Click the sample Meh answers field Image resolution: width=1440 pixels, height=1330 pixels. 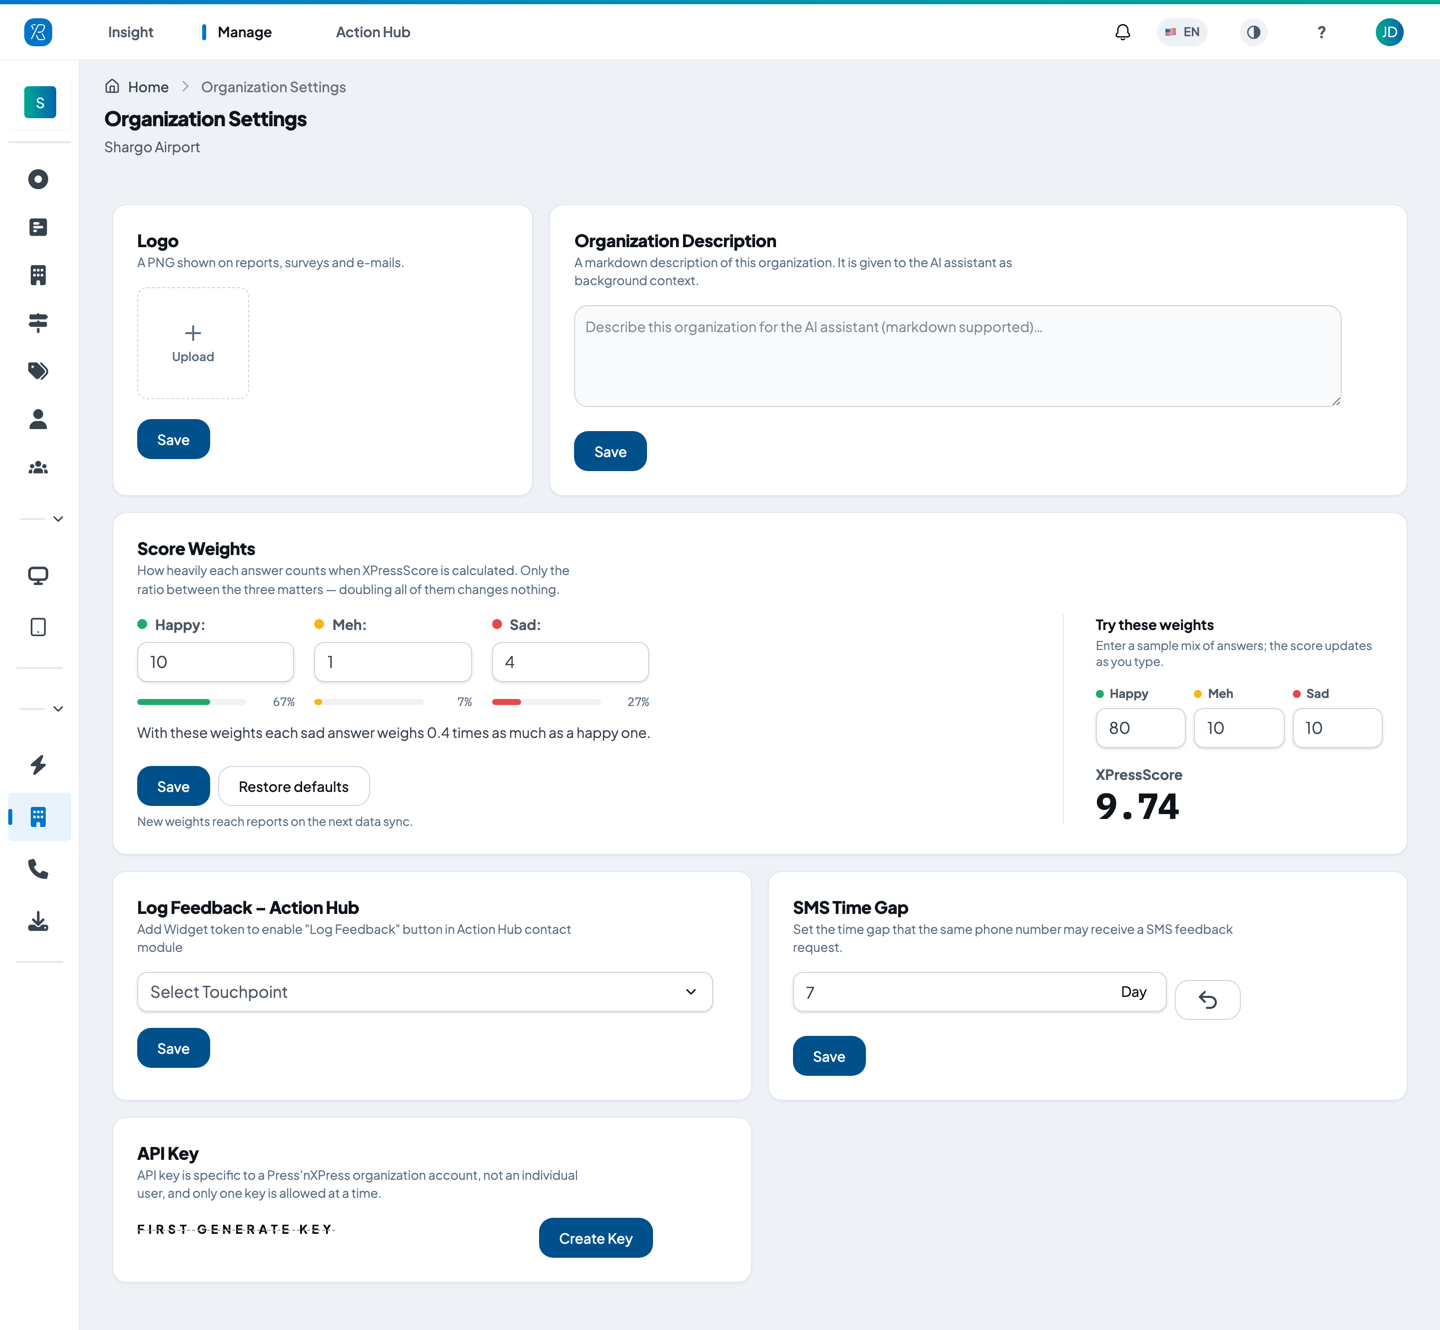1239,728
